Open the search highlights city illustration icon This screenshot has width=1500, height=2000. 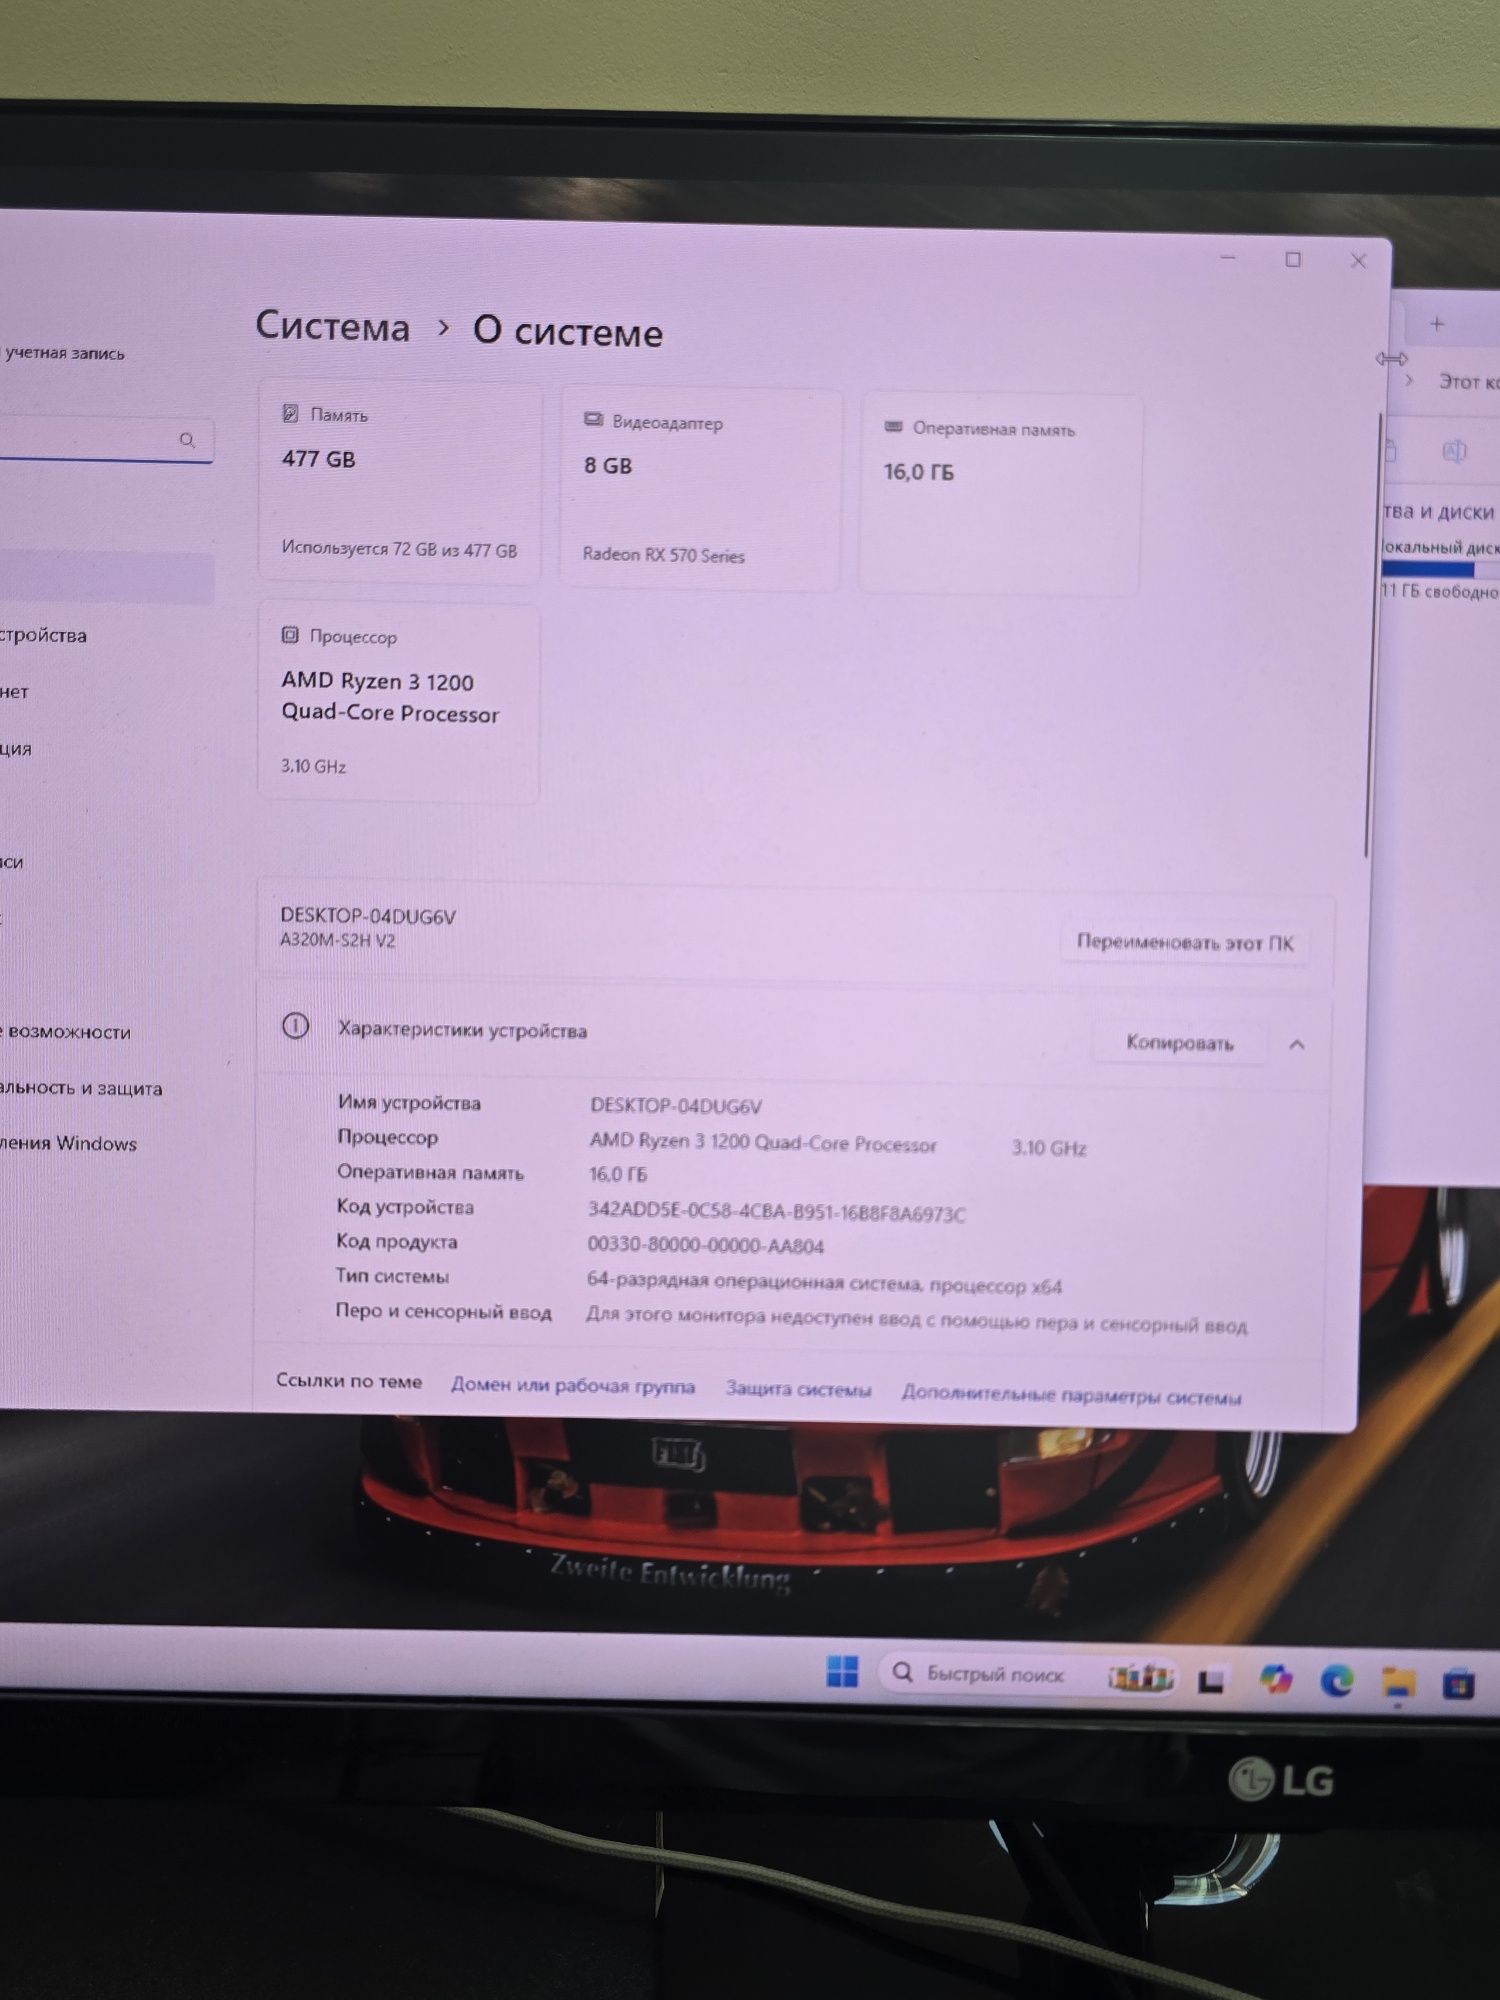pyautogui.click(x=1139, y=1676)
